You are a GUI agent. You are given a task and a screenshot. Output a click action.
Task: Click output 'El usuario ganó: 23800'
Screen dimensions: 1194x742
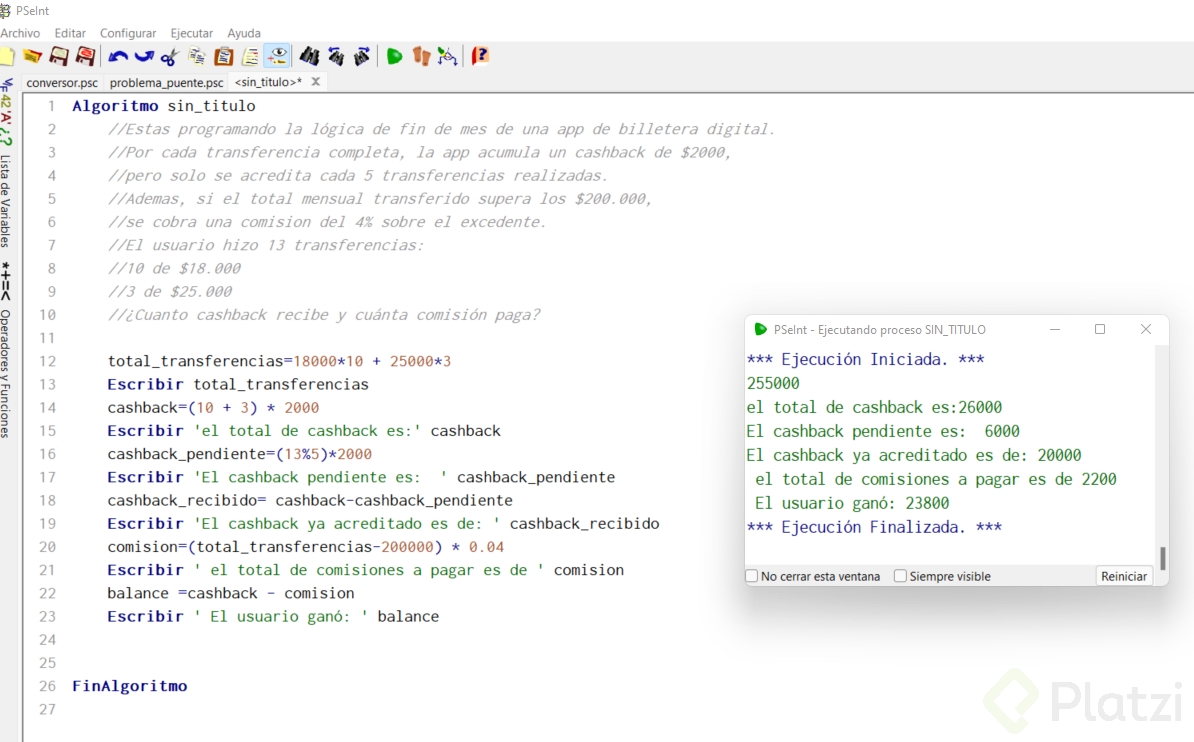[x=852, y=504]
